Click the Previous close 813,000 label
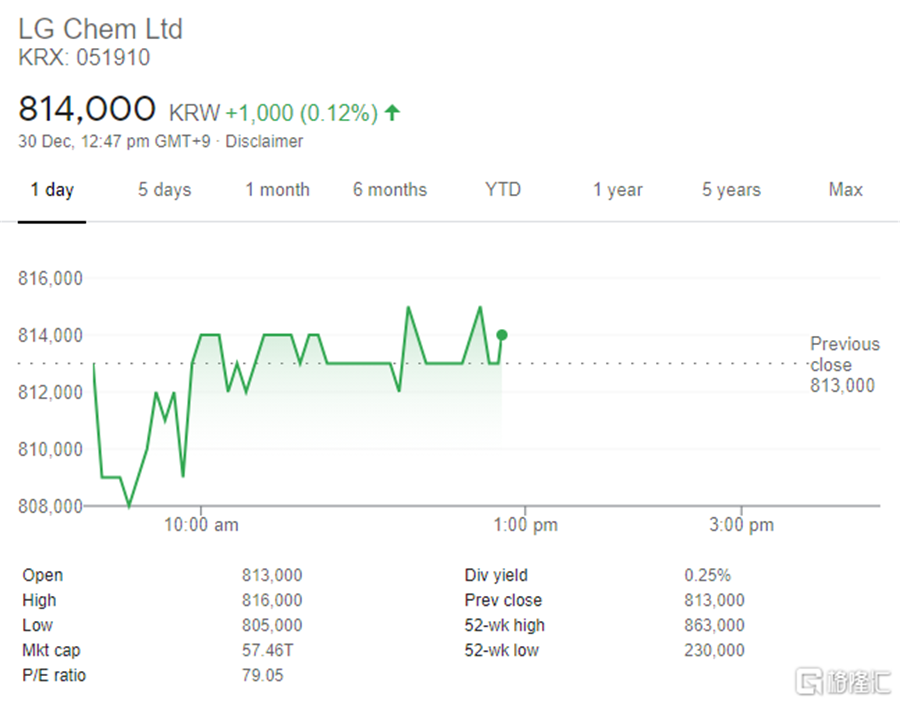This screenshot has height=705, width=900. [x=843, y=364]
